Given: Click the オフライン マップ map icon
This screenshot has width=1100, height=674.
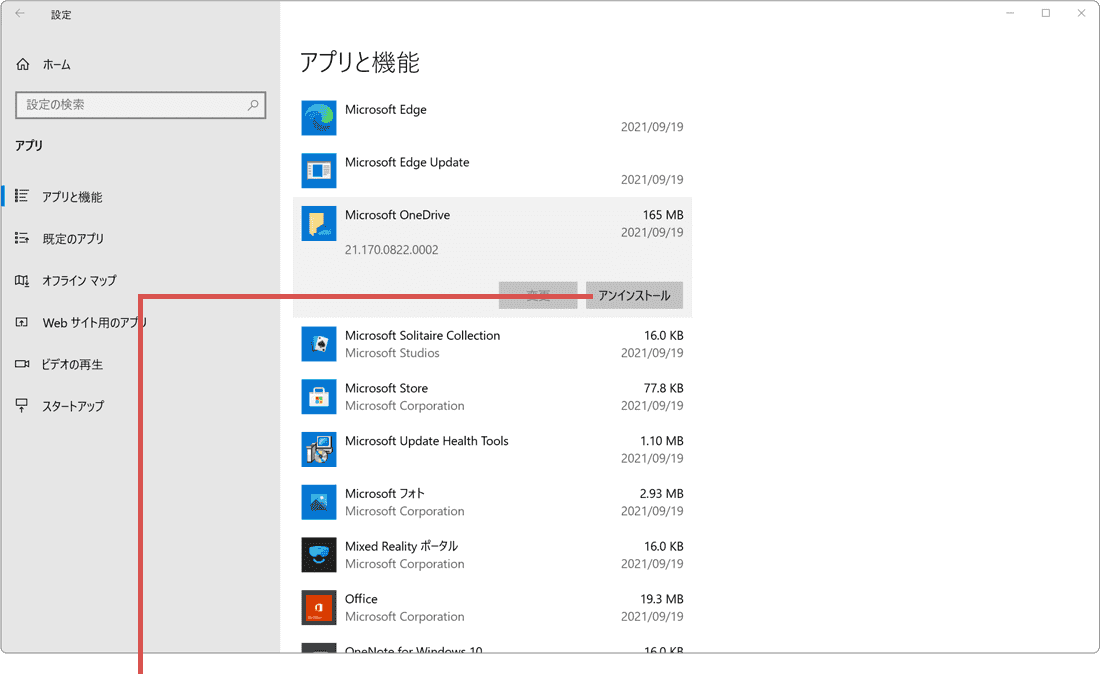Looking at the screenshot, I should pyautogui.click(x=22, y=281).
